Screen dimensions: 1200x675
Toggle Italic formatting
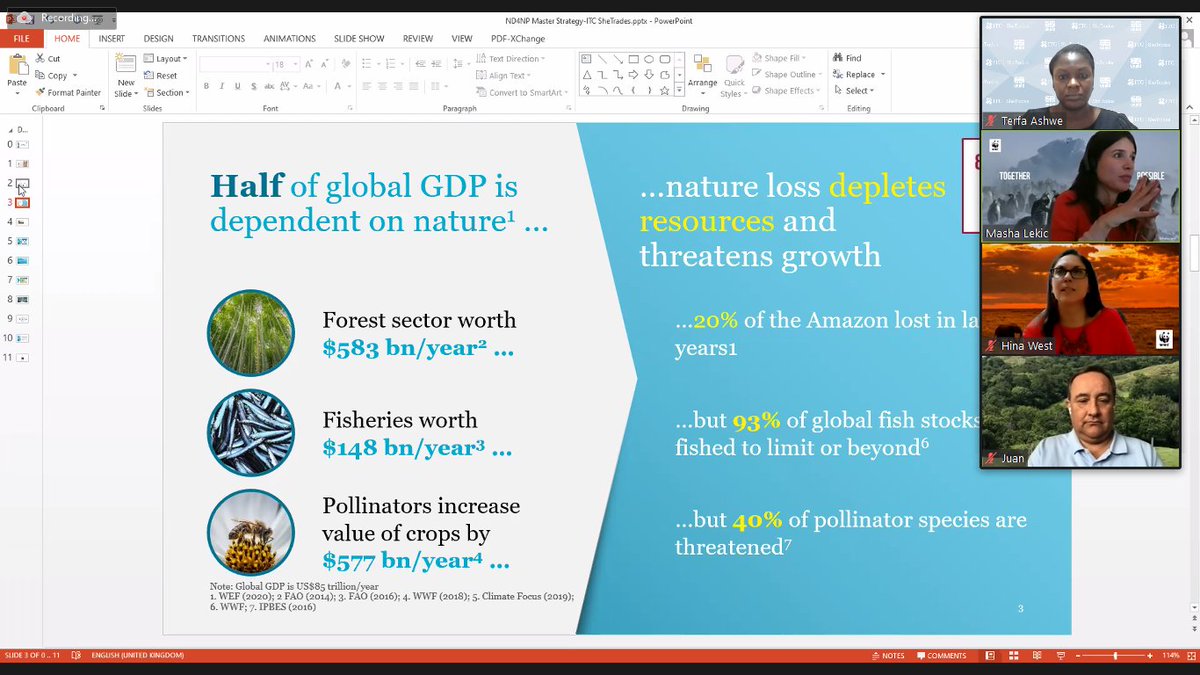click(x=221, y=86)
